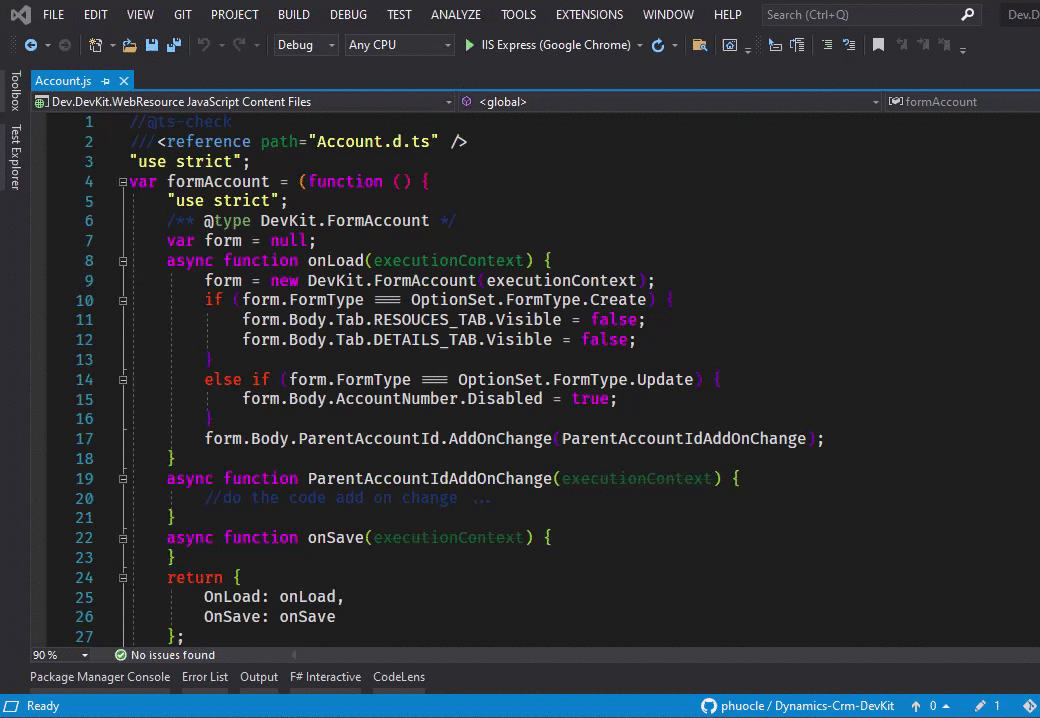
Task: Open the ANALYZE menu
Action: point(456,14)
